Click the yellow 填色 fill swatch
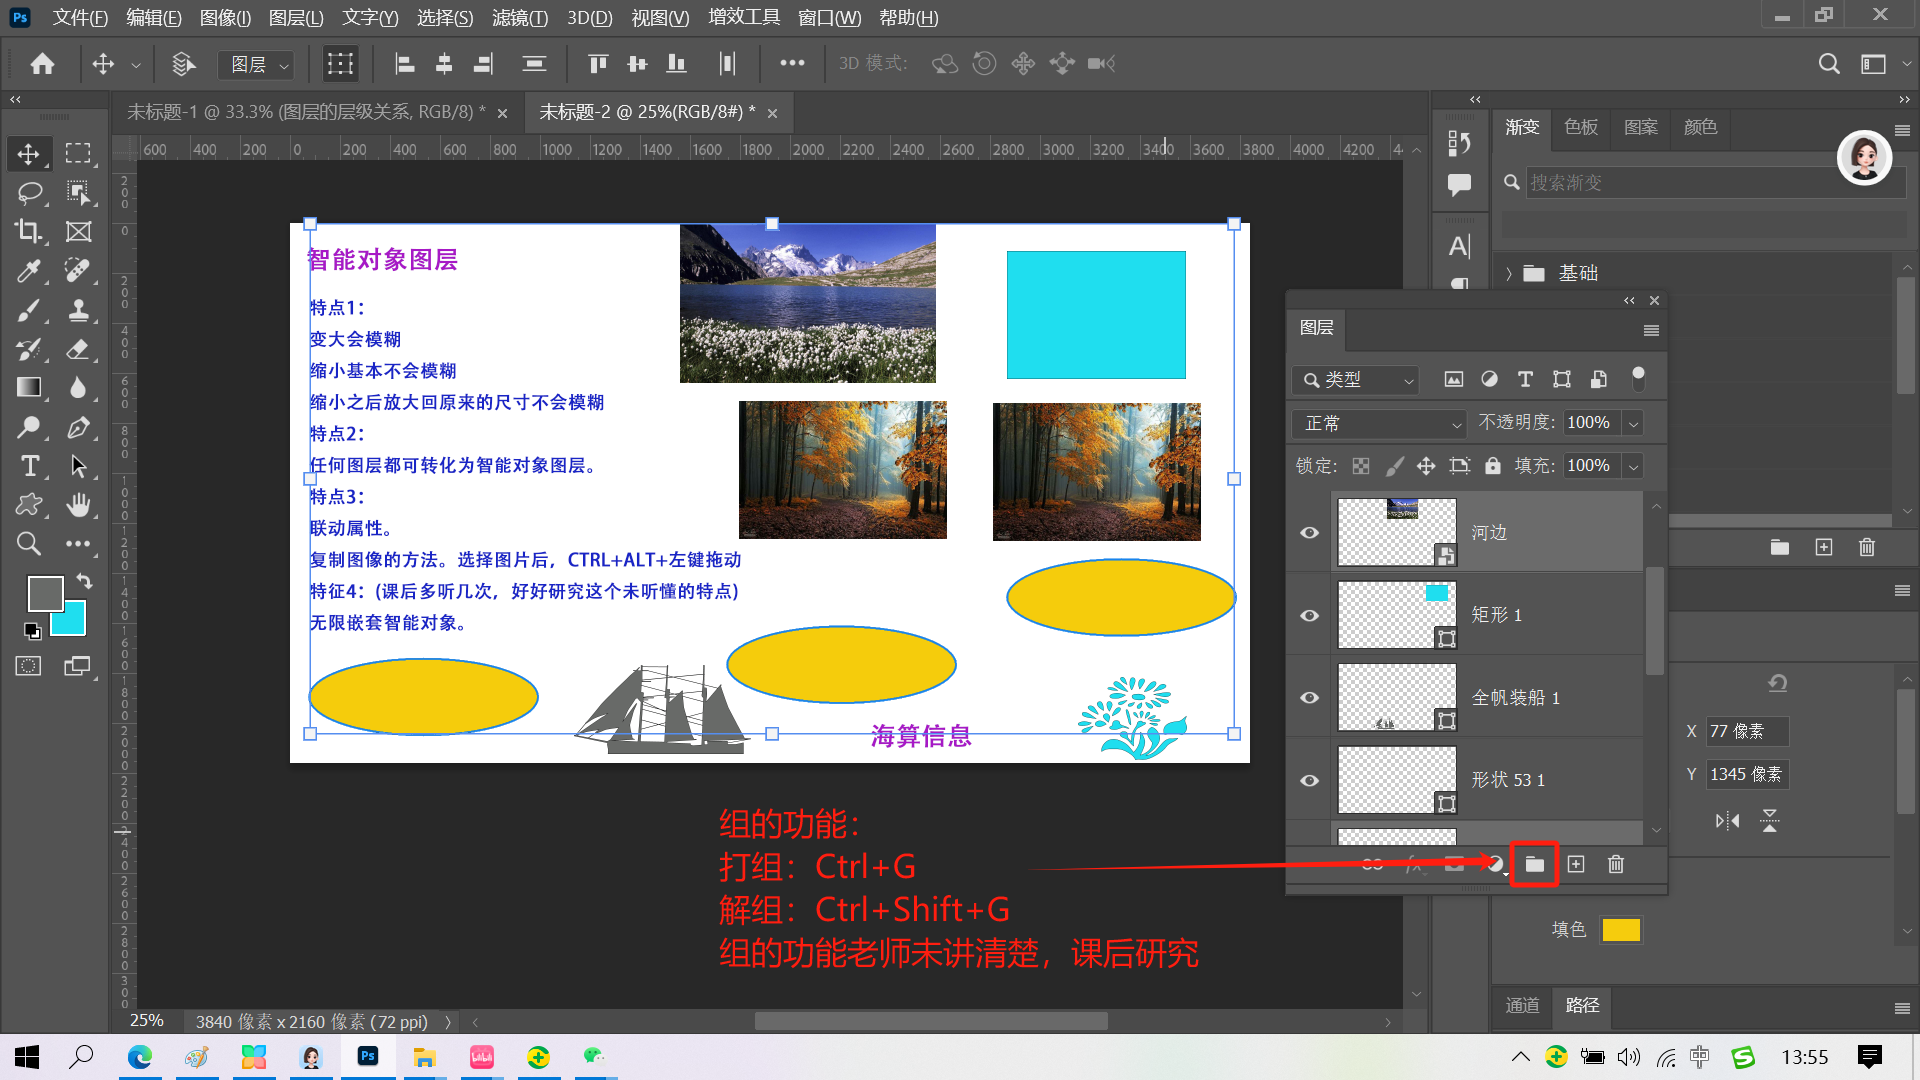 pos(1620,930)
